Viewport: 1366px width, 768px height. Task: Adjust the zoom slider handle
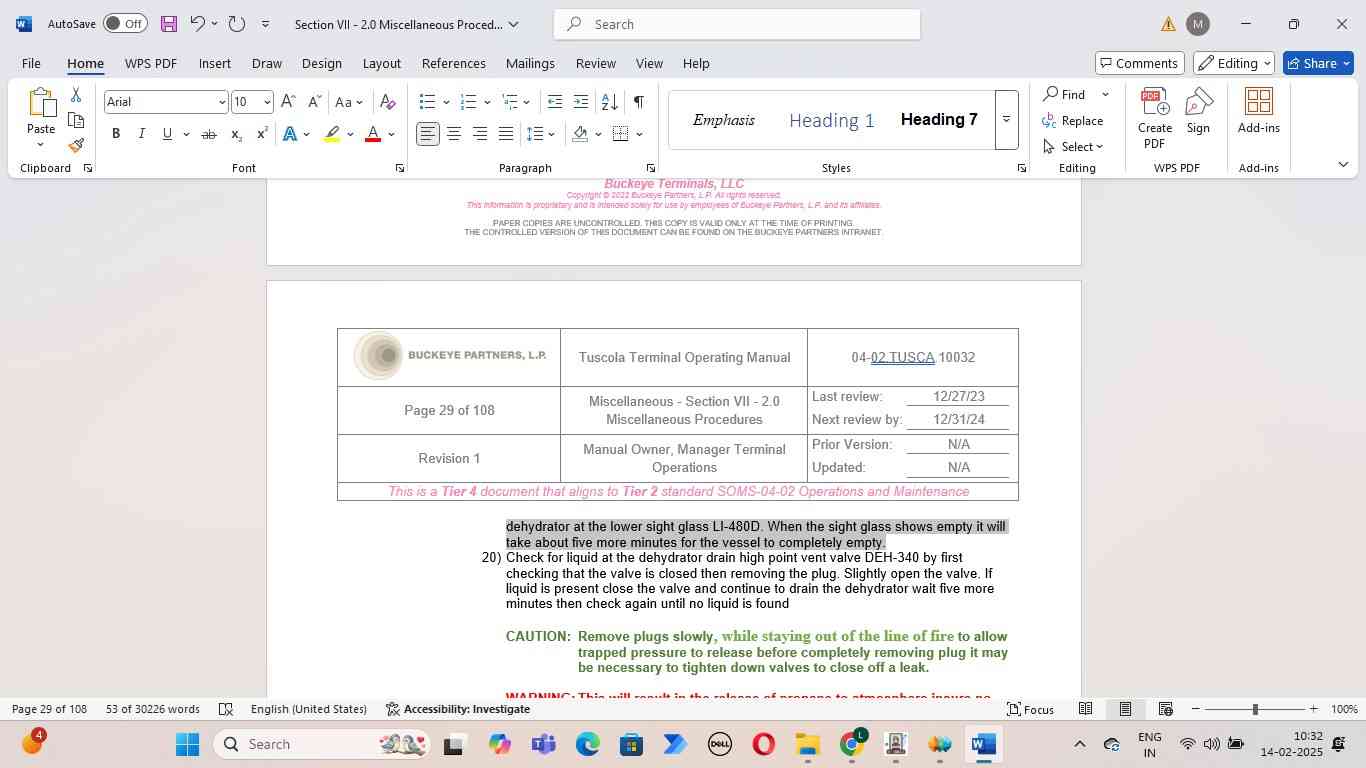point(1255,709)
